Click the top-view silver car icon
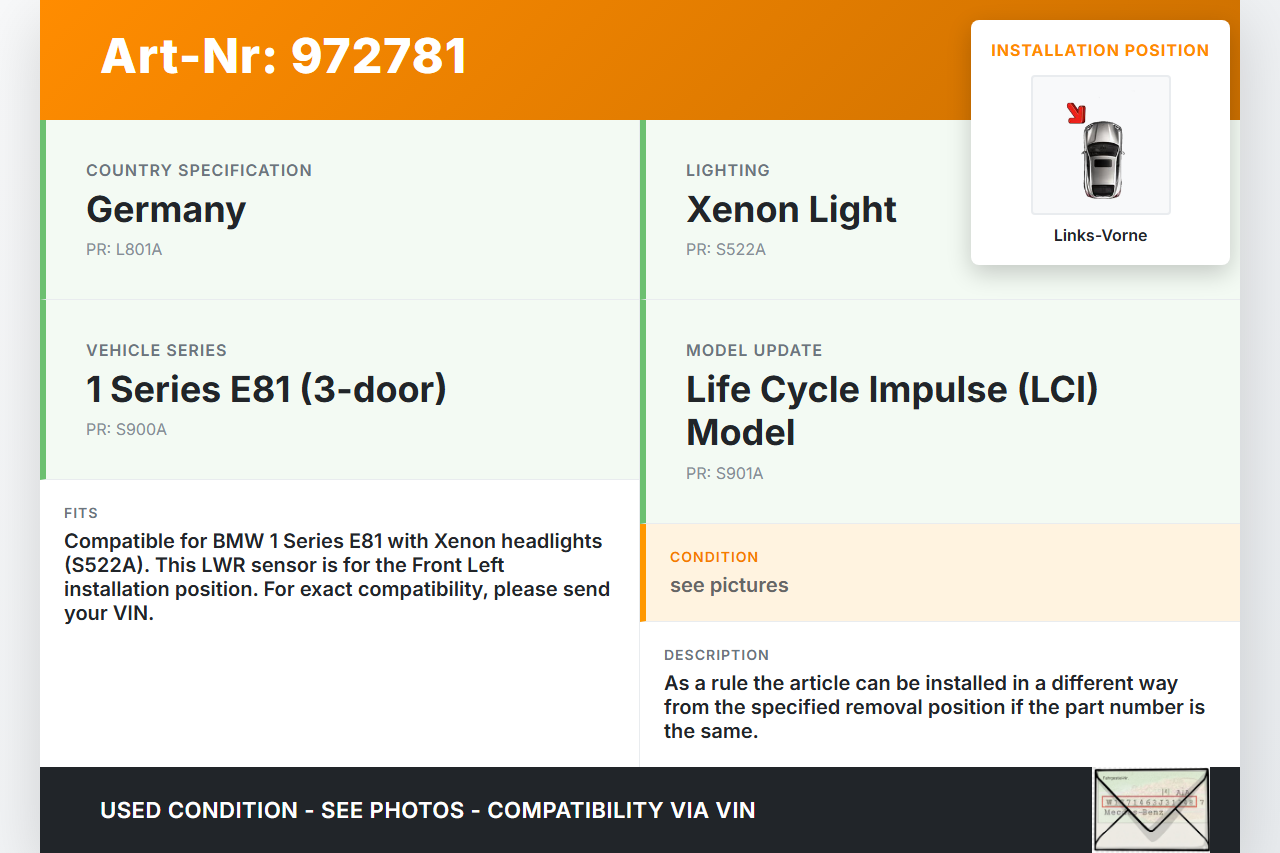Viewport: 1280px width, 853px height. 1102,158
